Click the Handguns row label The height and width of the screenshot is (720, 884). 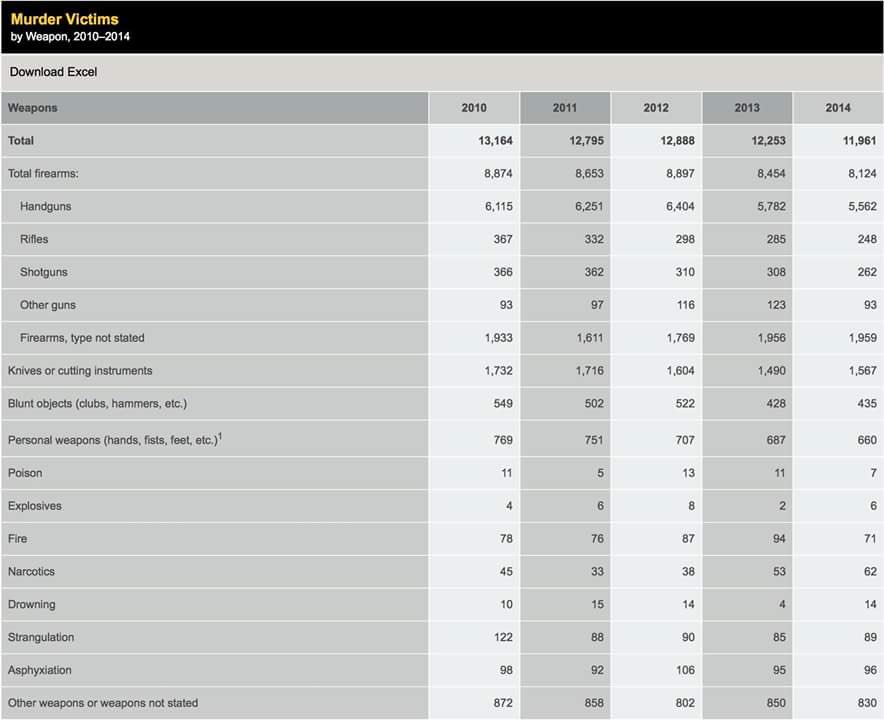coord(46,206)
